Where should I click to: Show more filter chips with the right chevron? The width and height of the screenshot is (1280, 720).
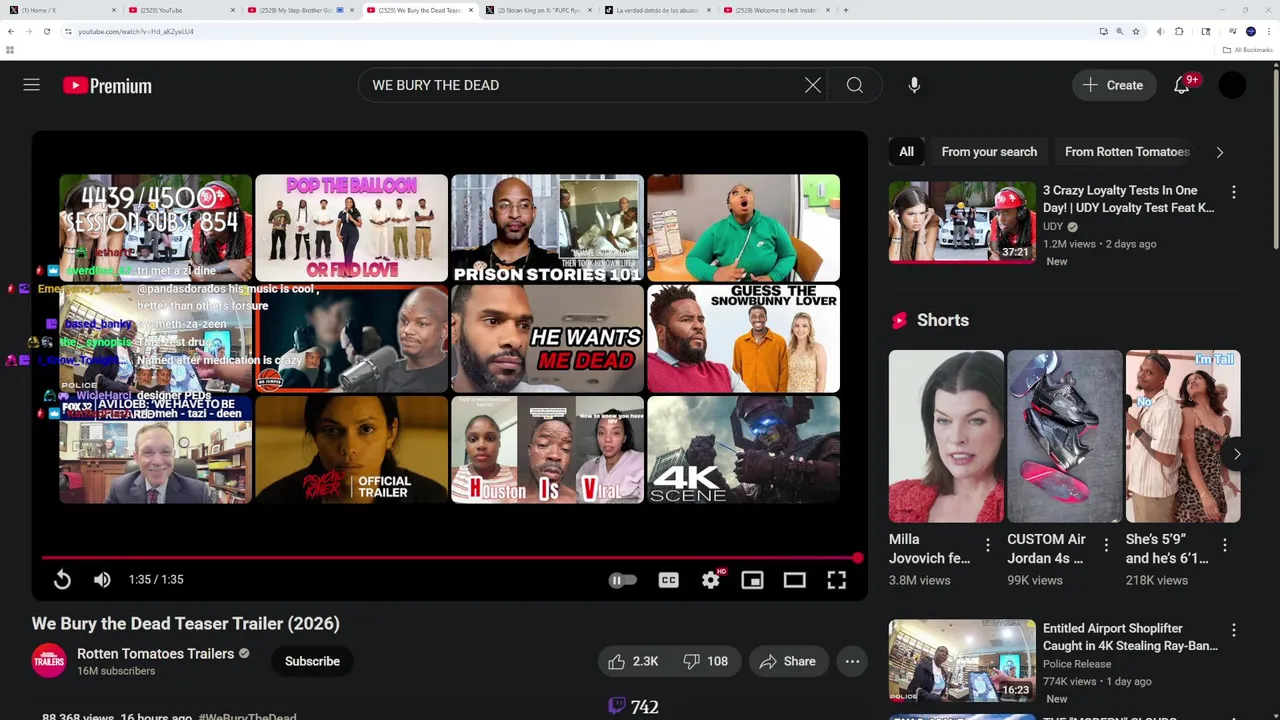tap(1219, 152)
